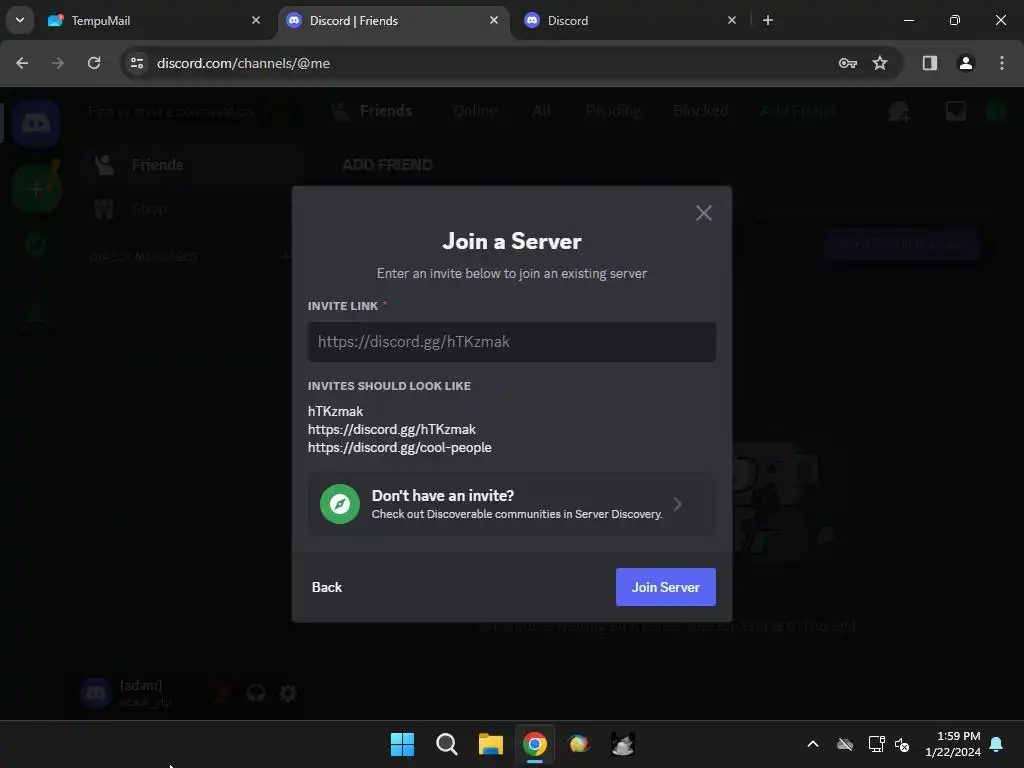
Task: Click the Chrome taskbar icon
Action: pos(535,744)
